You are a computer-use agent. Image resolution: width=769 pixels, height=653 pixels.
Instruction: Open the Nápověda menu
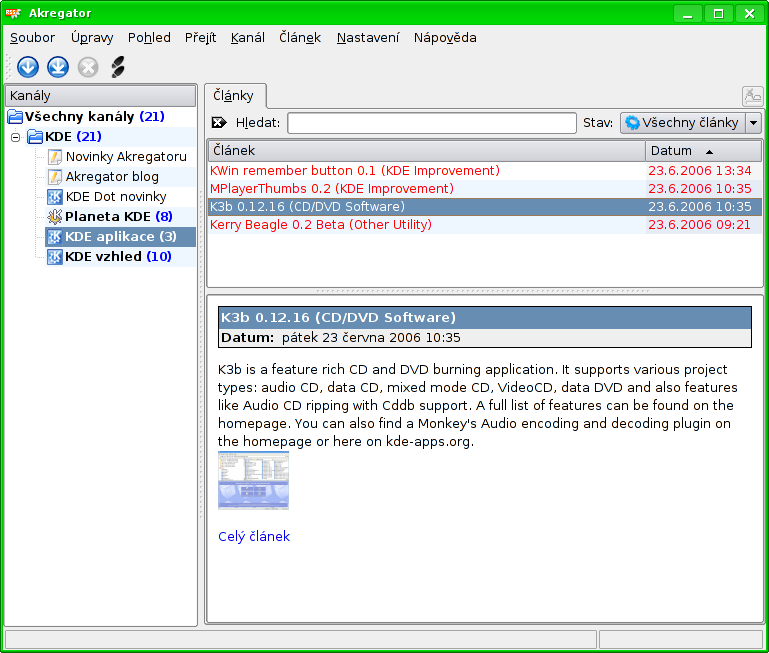pos(445,38)
